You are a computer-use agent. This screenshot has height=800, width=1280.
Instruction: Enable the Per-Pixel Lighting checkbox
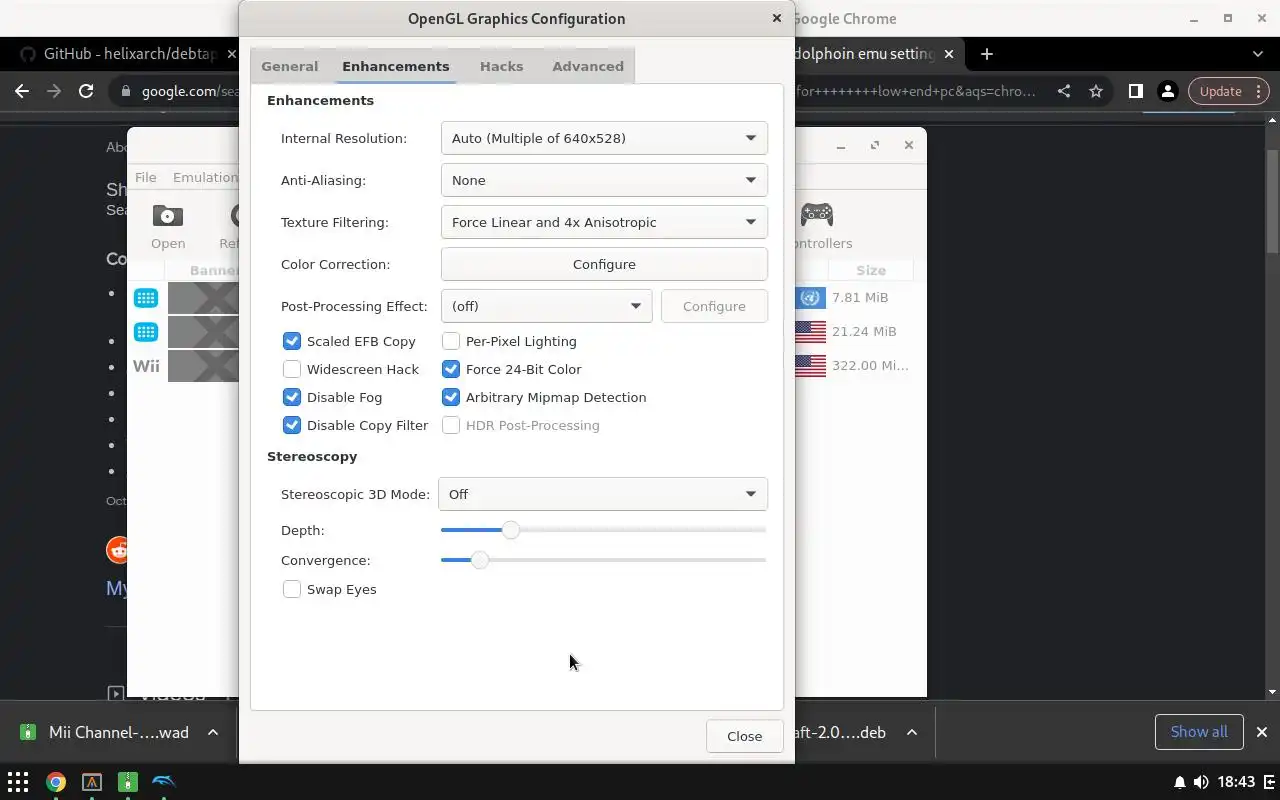point(451,341)
